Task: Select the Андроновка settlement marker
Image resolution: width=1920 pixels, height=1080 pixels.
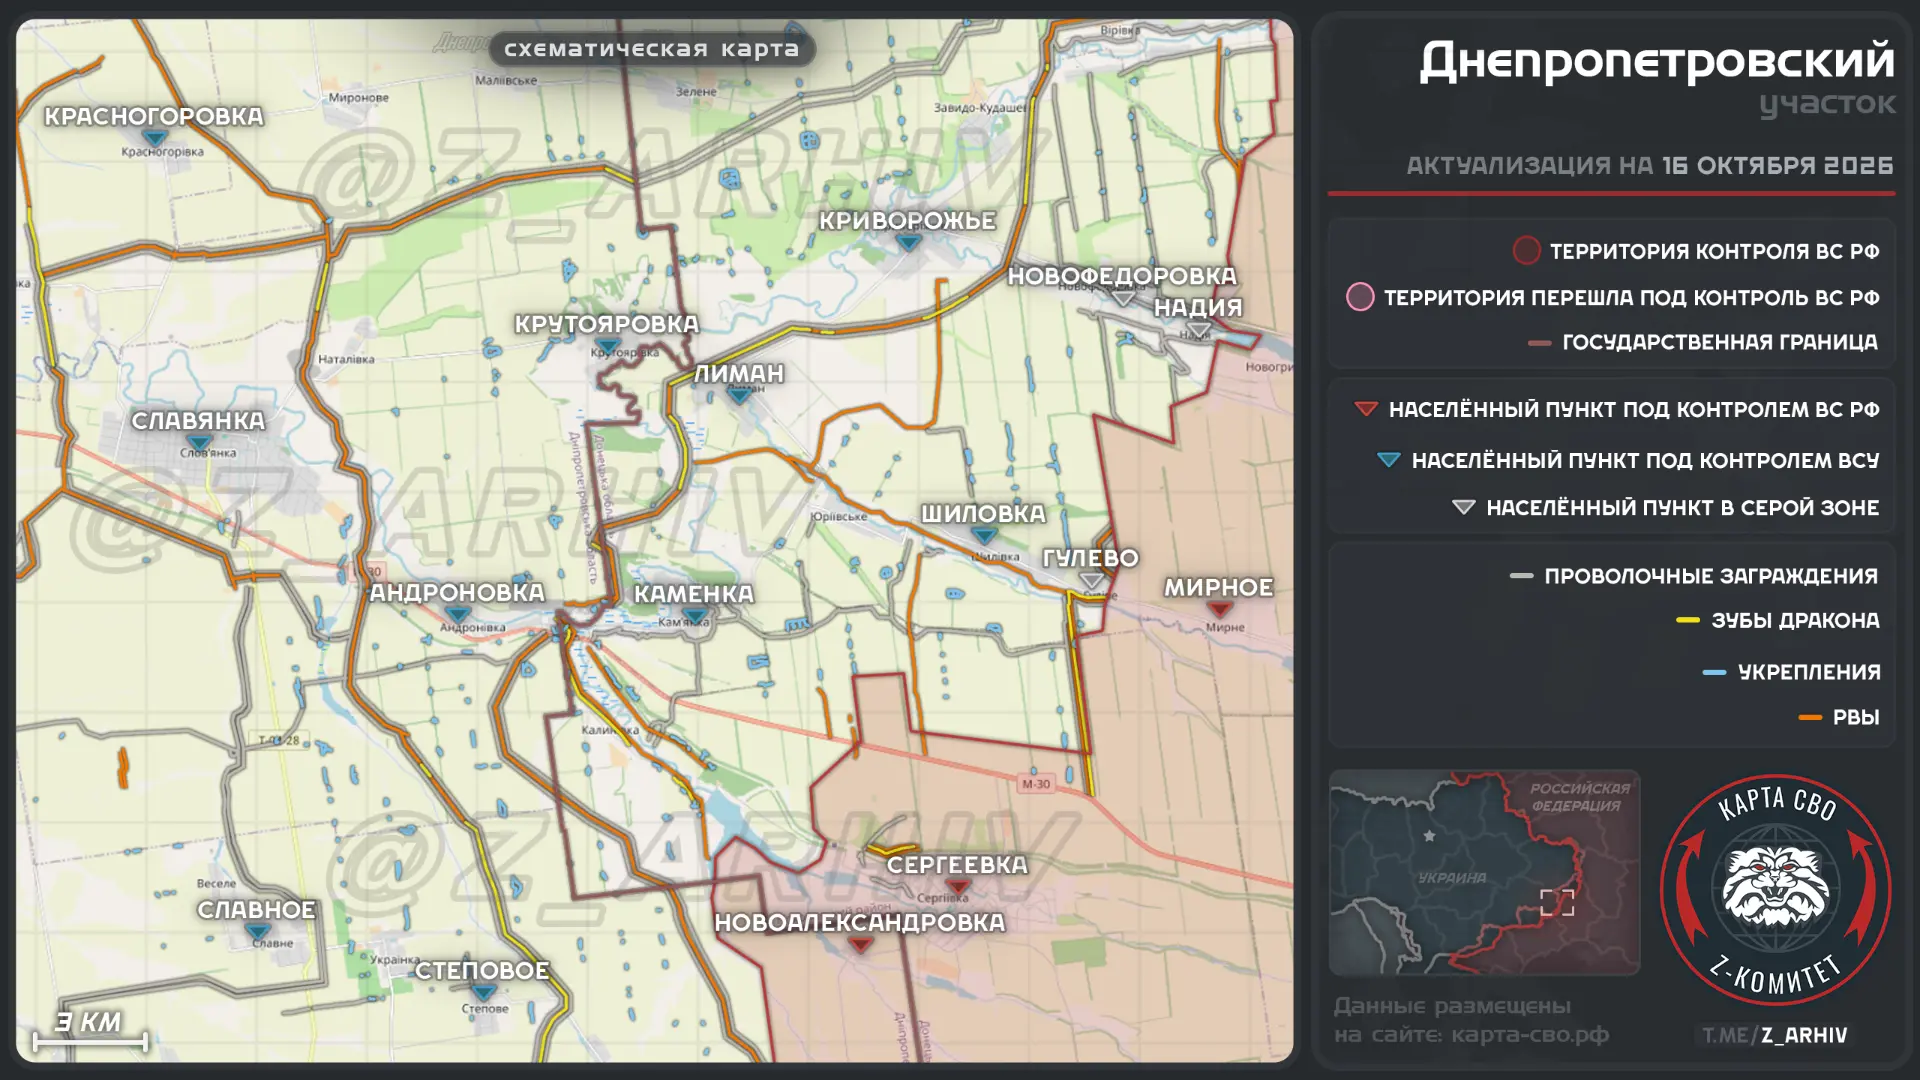Action: point(457,615)
